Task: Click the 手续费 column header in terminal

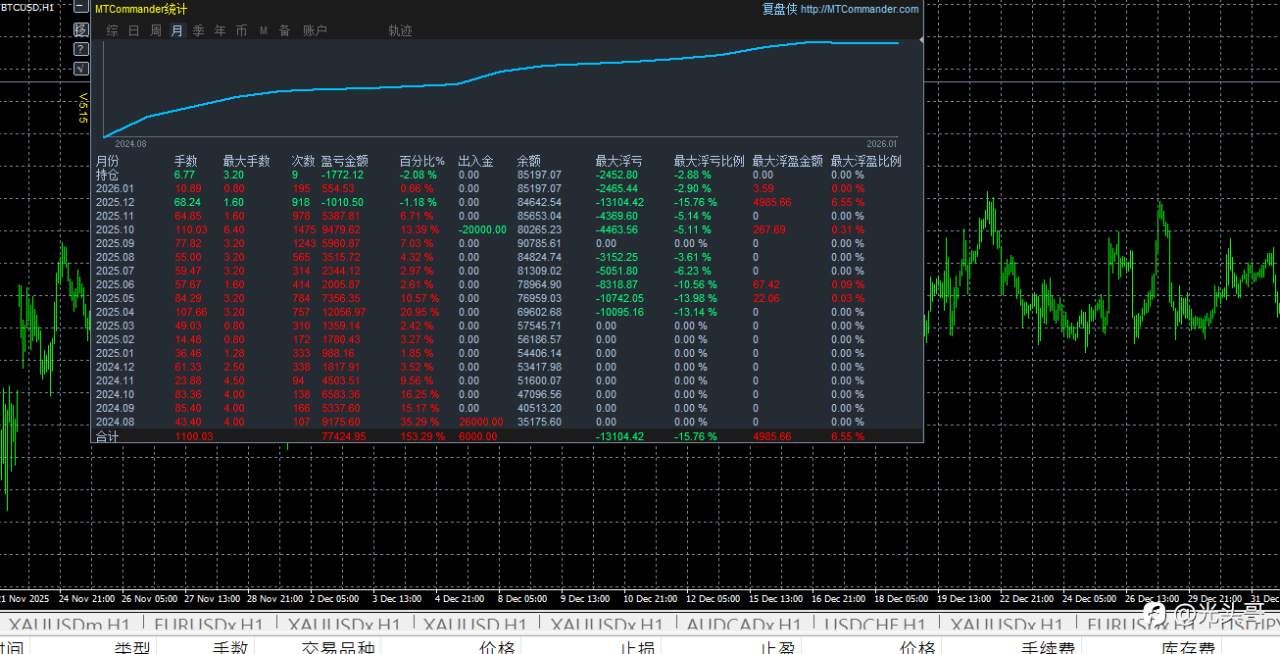Action: [1047, 647]
